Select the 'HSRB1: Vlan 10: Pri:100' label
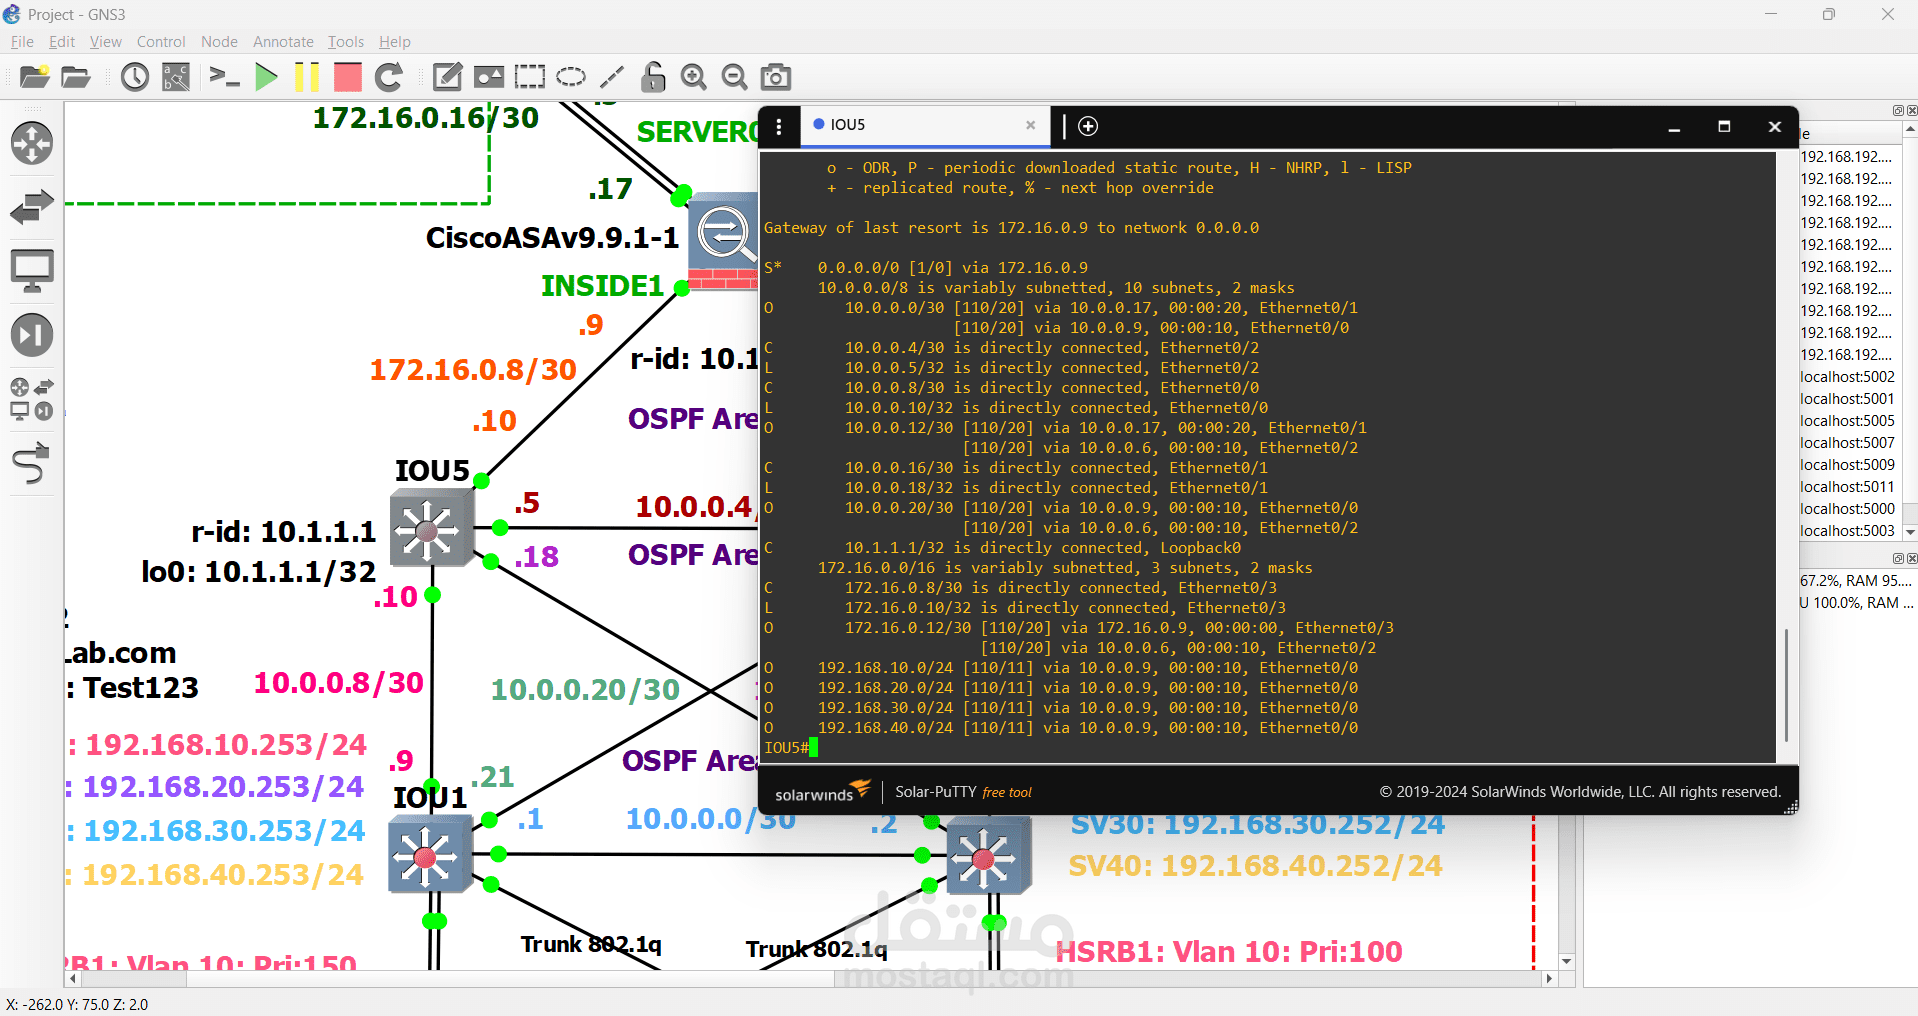Image resolution: width=1918 pixels, height=1016 pixels. tap(1229, 951)
